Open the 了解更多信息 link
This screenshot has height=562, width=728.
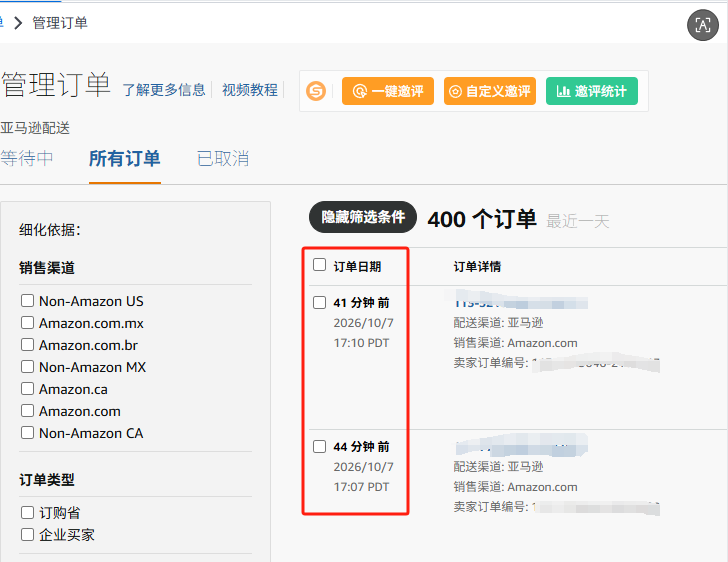[x=163, y=90]
